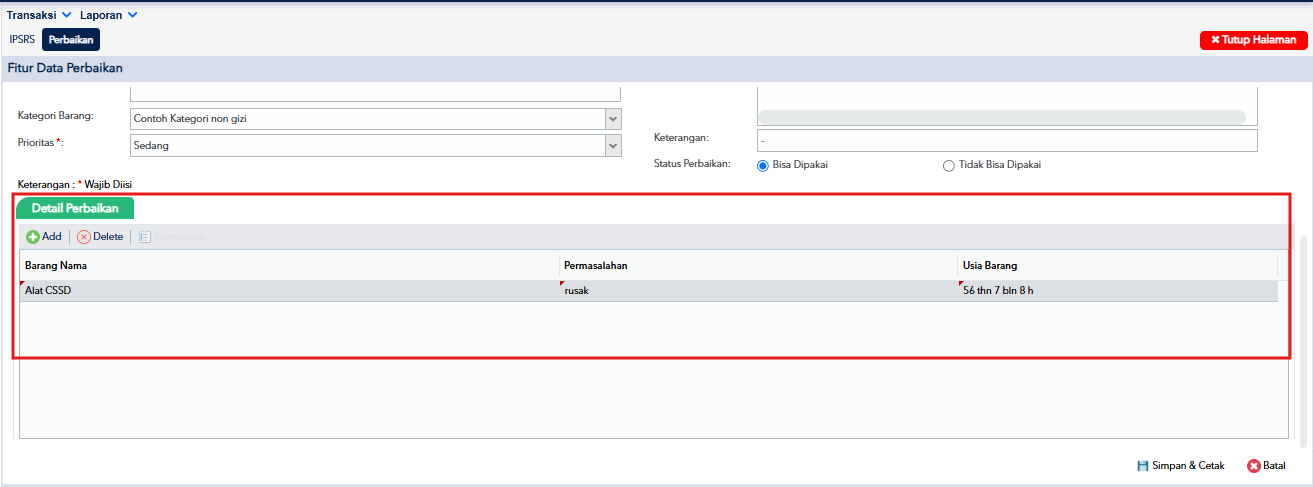Select the Tidak Bisa Dipakai option
Screen dimensions: 1313x487
pos(949,166)
